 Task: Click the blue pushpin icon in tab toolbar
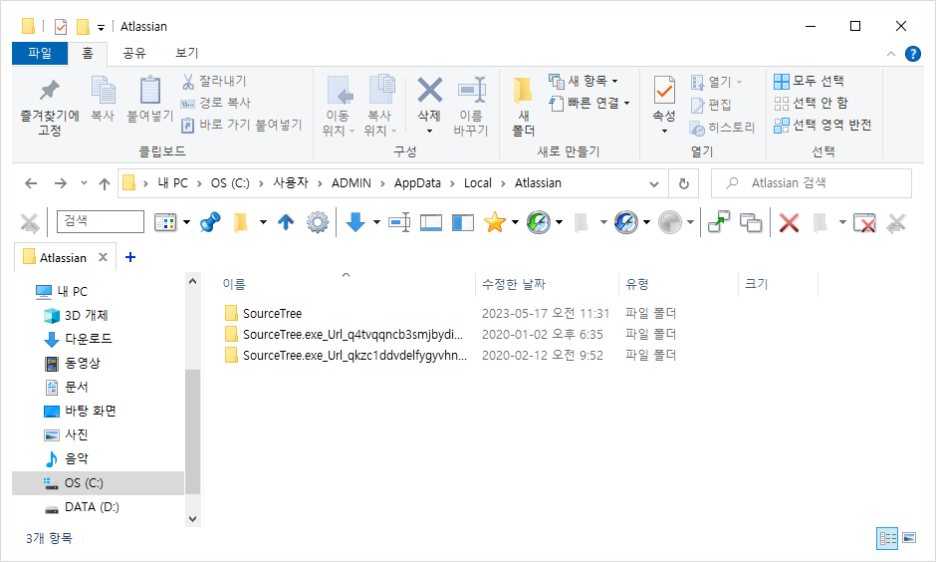tap(210, 223)
